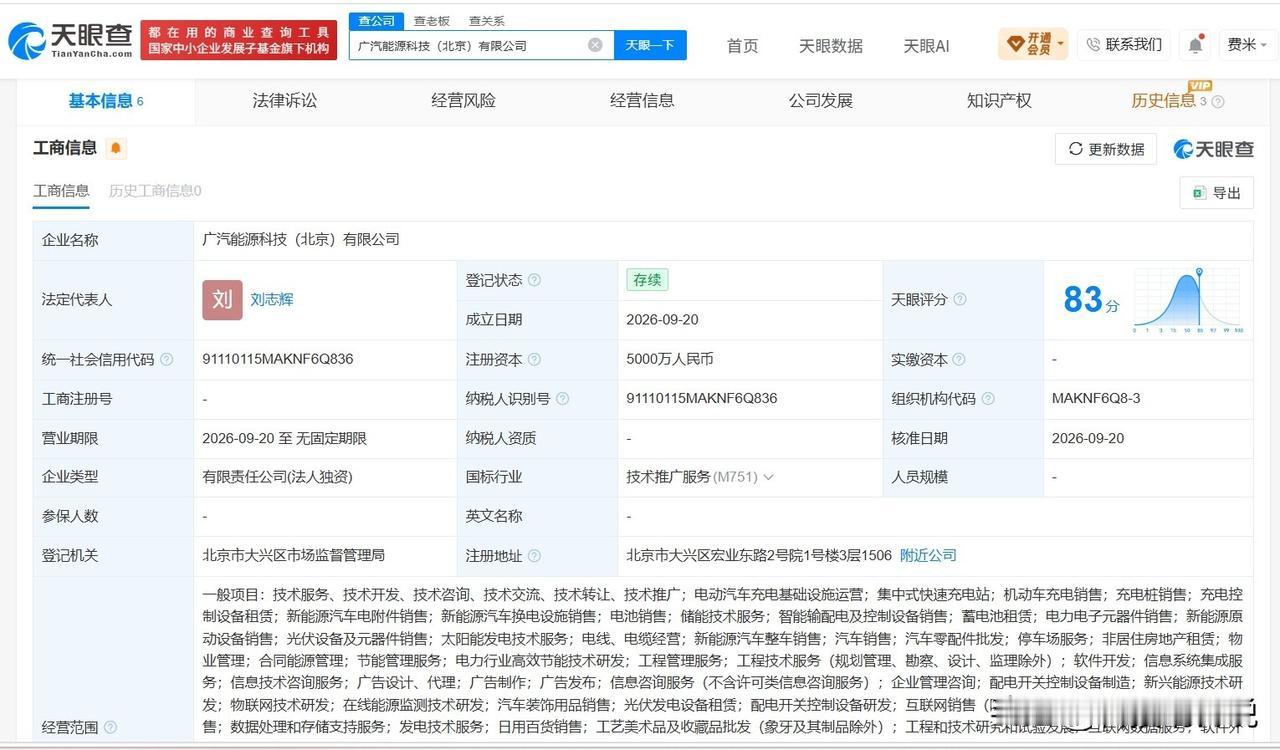Screen dimensions: 1280x750
Task: Click the help icon next to 天眼评分
Action: tap(960, 299)
